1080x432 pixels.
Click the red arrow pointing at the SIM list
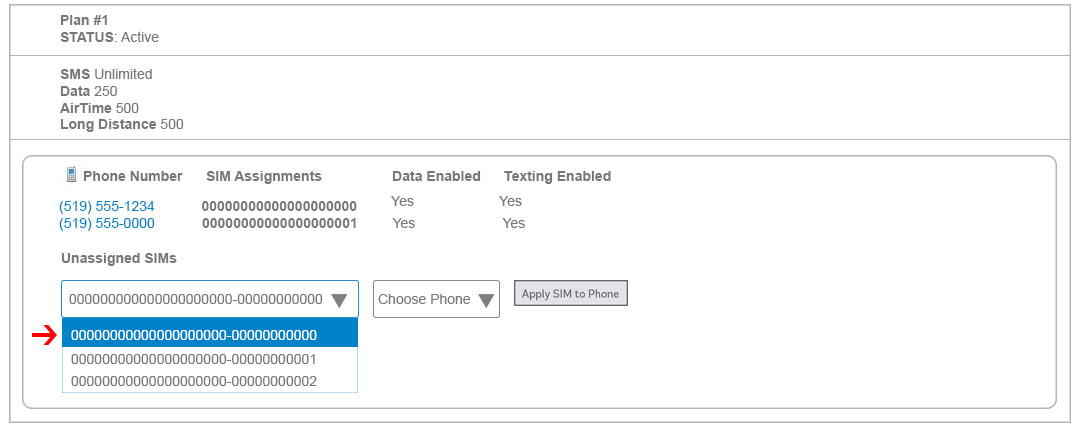[44, 336]
